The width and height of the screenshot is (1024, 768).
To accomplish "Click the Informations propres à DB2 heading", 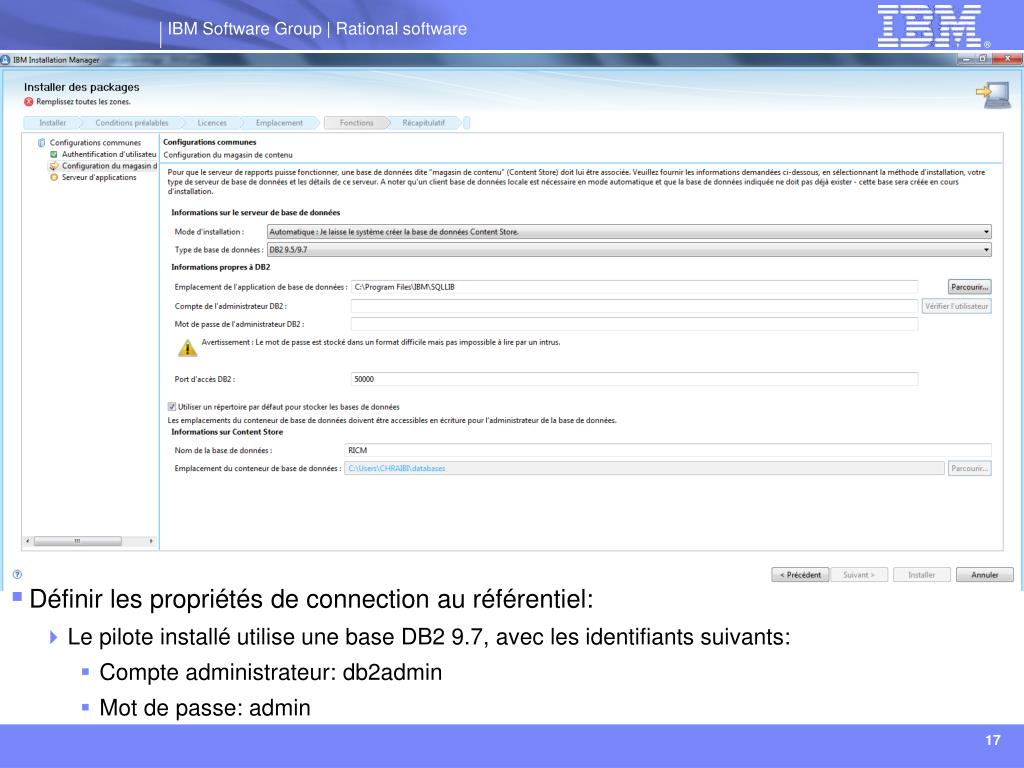I will click(221, 267).
